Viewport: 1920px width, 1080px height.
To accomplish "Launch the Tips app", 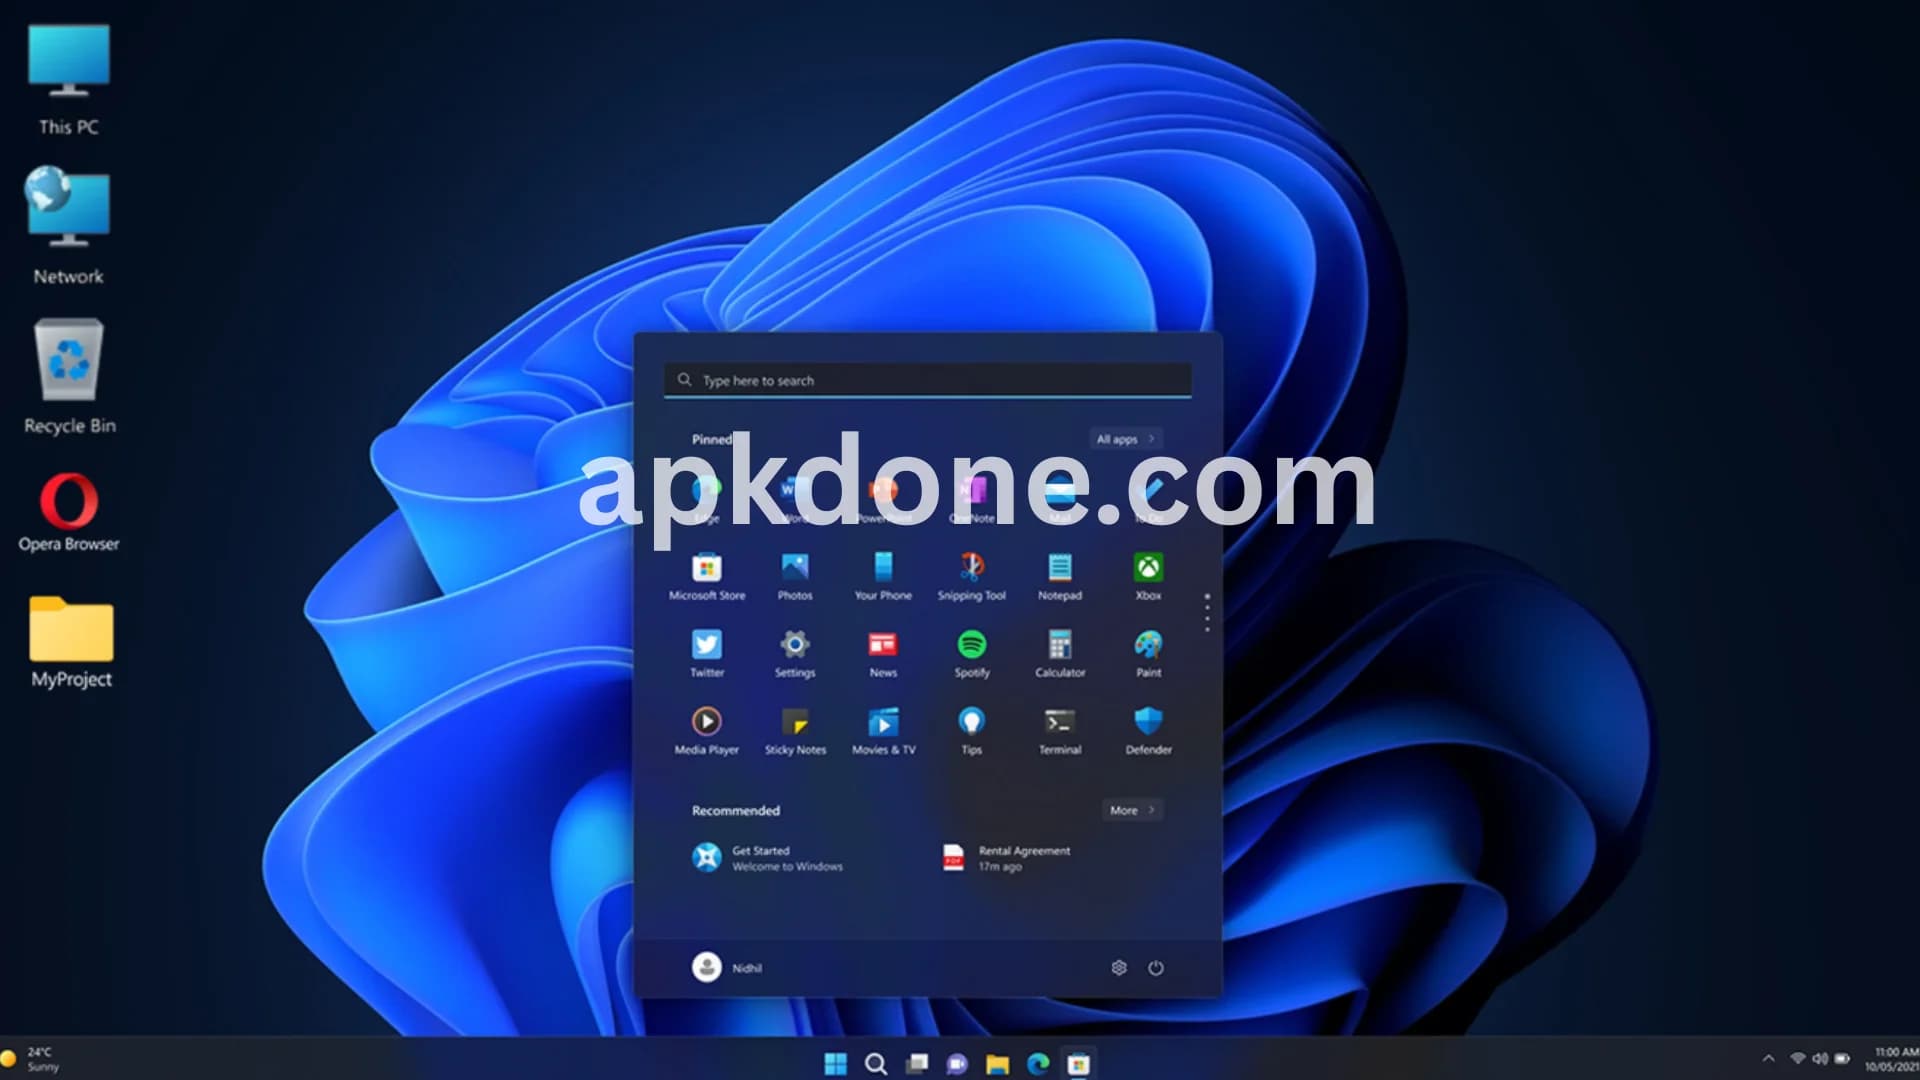I will 971,731.
